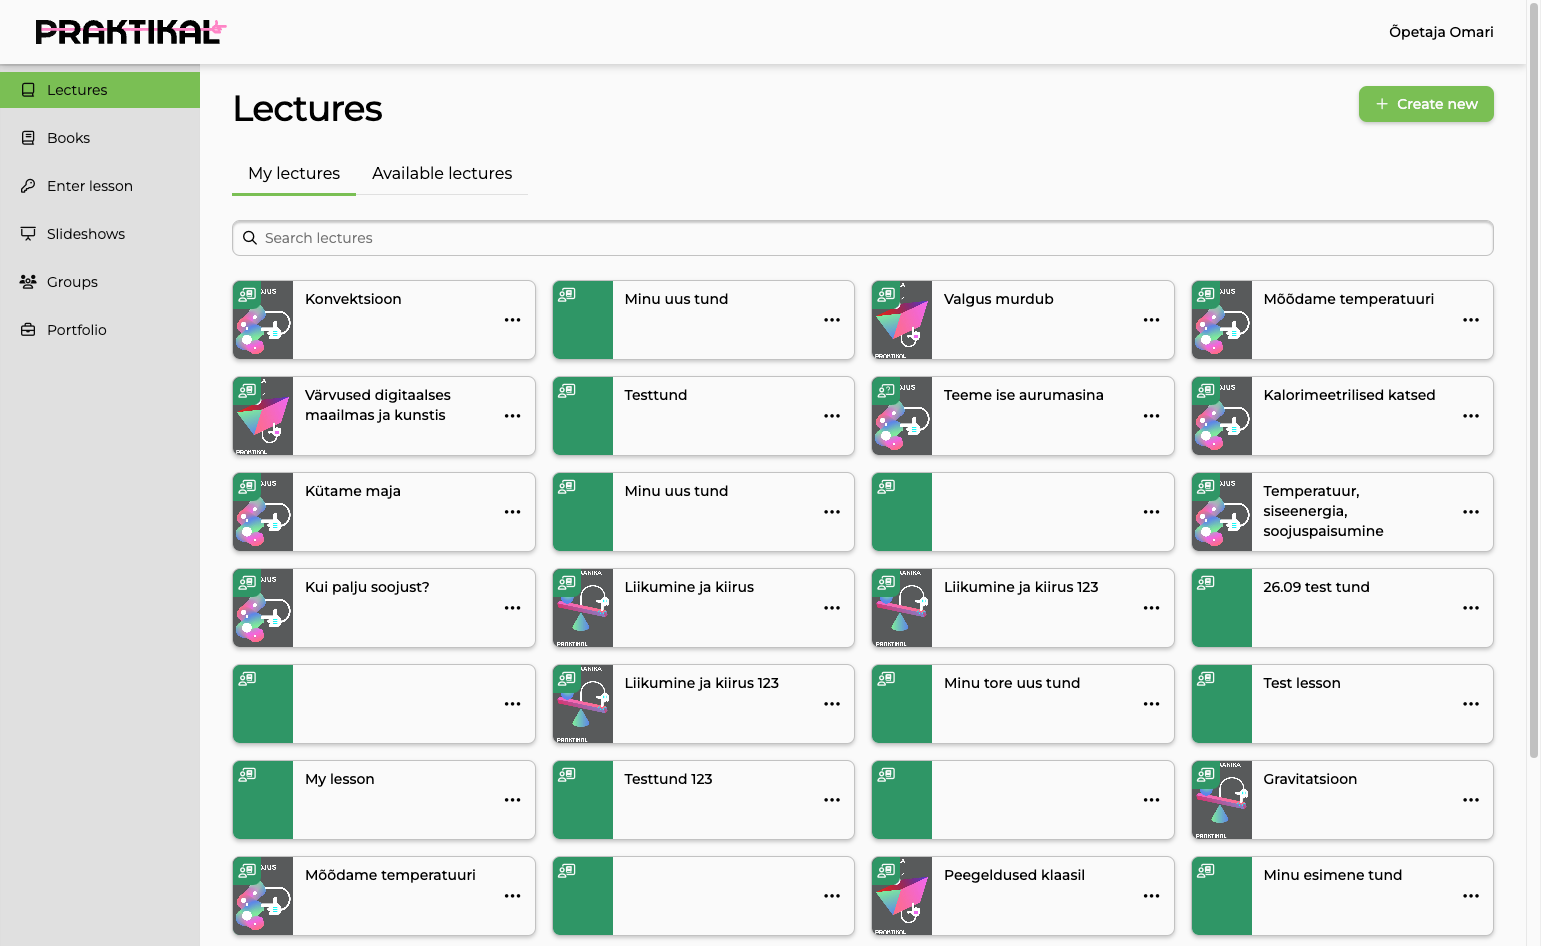
Task: Click the Create new button
Action: [1426, 104]
